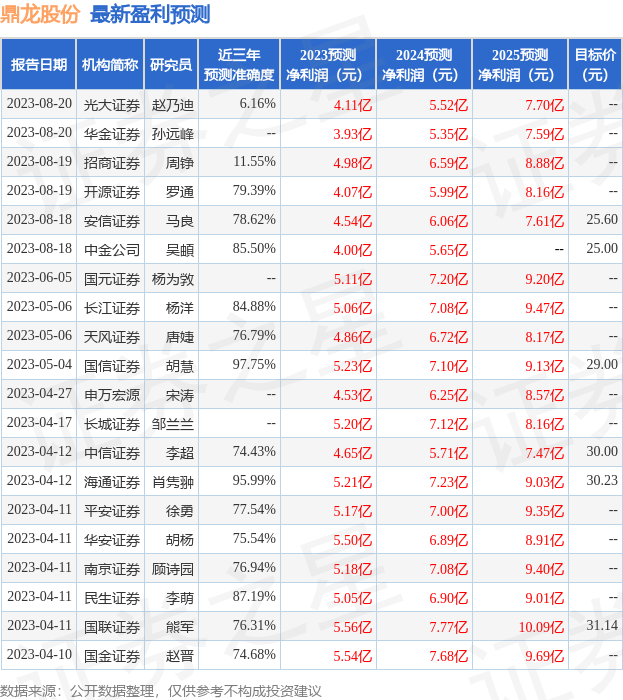Click target price 30.00
Screen dimensions: 623x700
pos(602,451)
